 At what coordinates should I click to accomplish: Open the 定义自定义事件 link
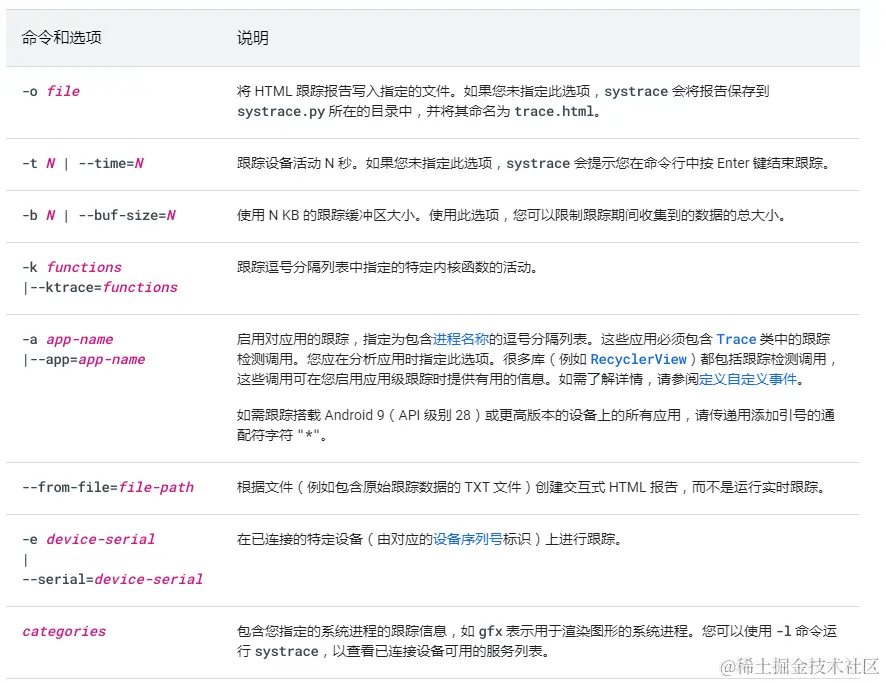748,379
